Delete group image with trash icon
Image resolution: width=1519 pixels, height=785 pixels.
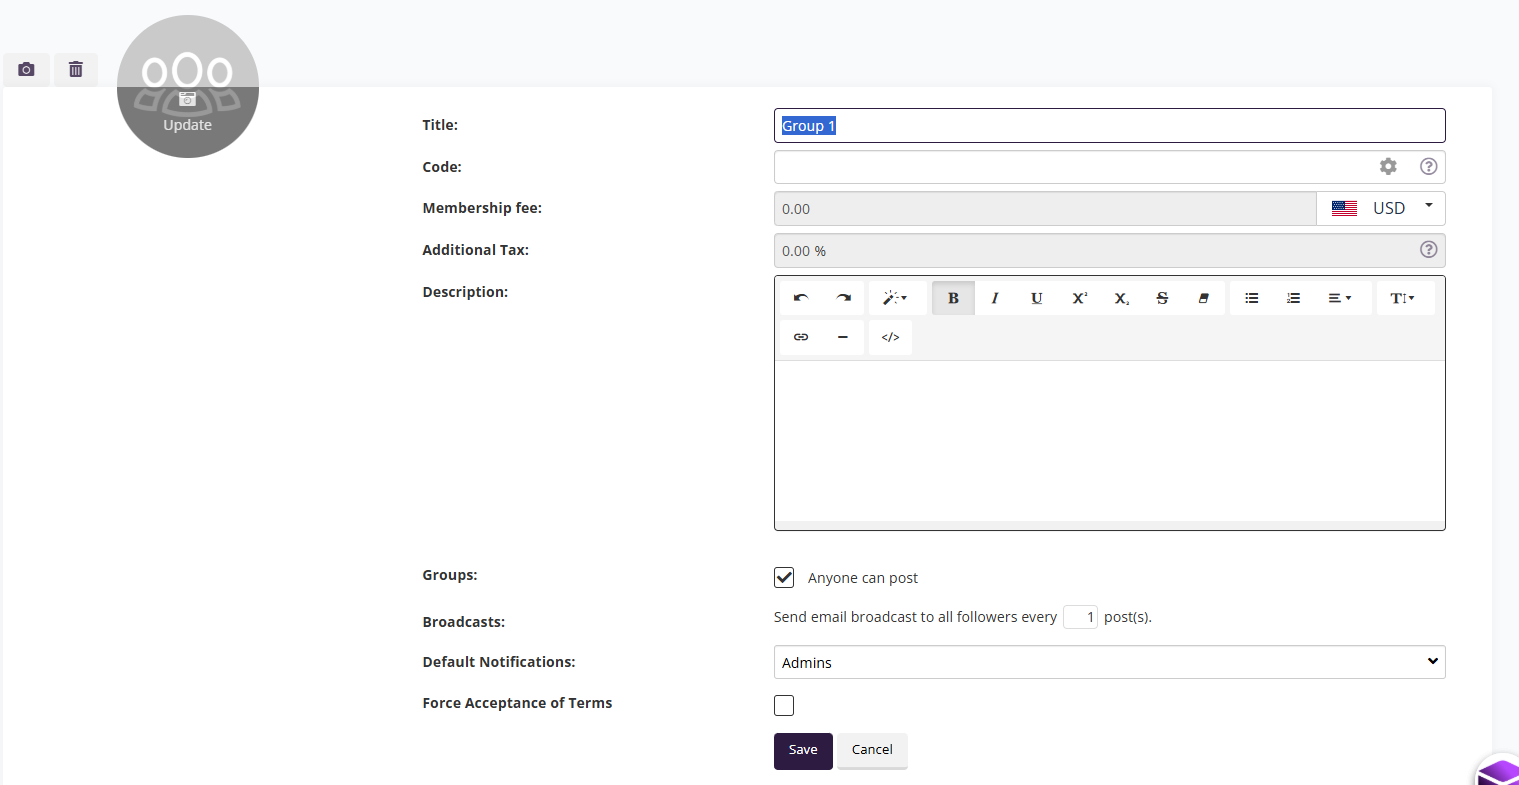(76, 69)
